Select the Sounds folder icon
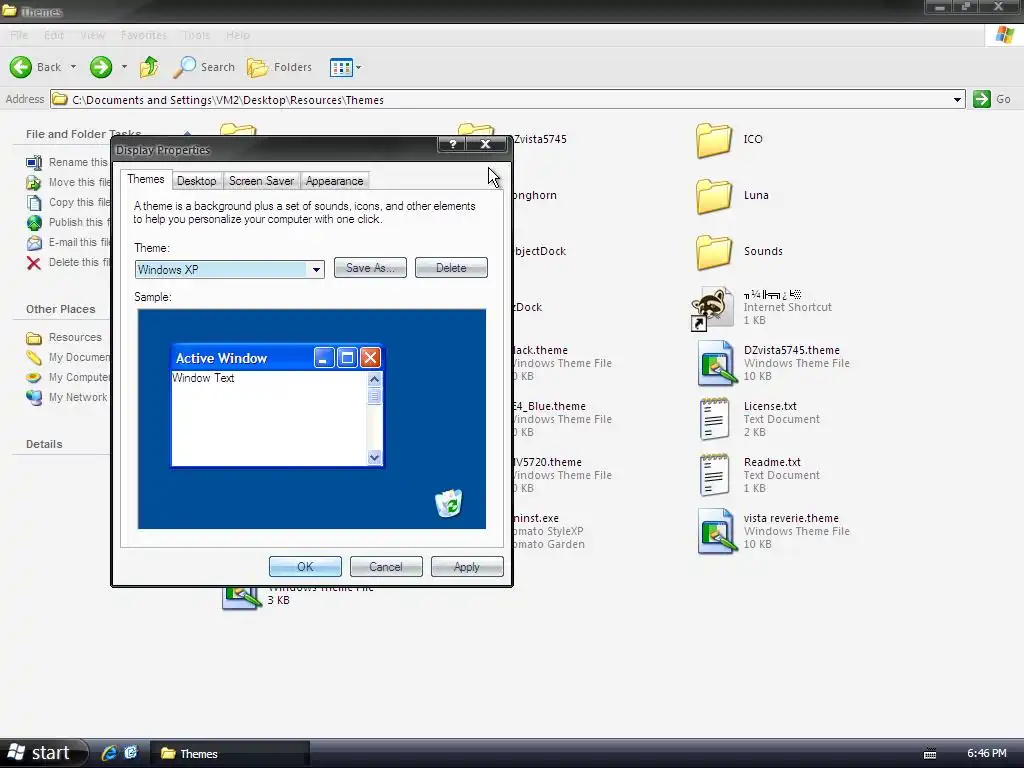 point(714,252)
